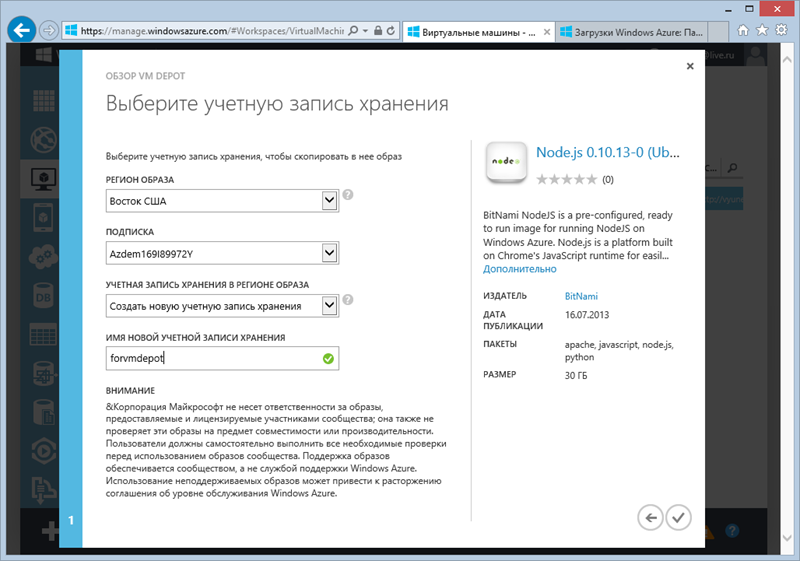The image size is (800, 561).
Task: Click the HDInsight database icon in sidebar
Action: click(x=43, y=374)
